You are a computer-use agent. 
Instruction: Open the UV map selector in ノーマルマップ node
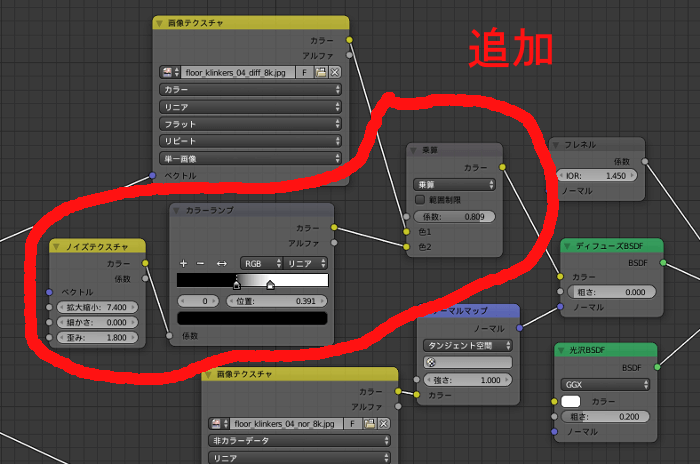467,362
